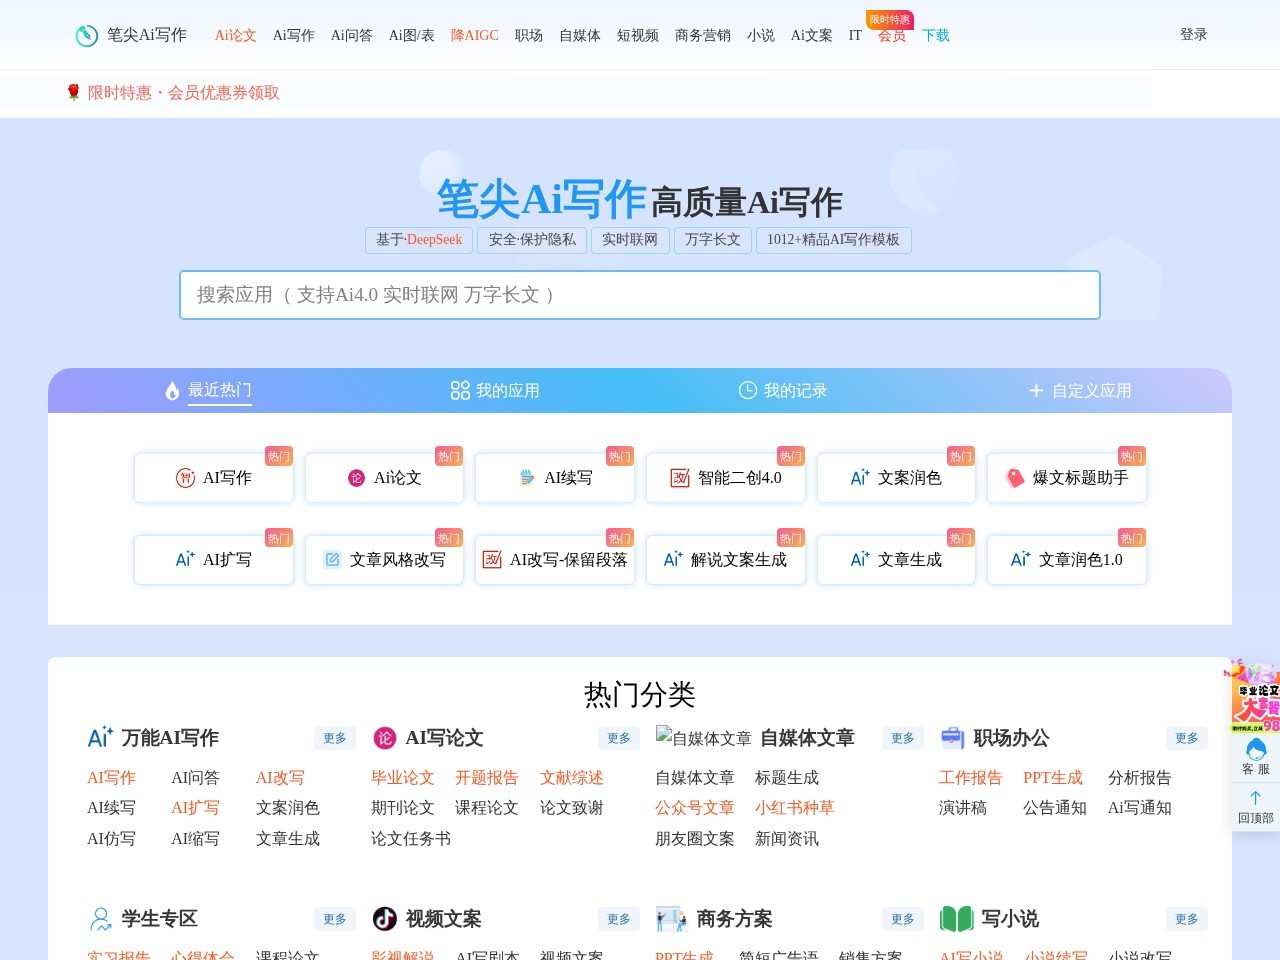Click 更多 next to 写小说
Image resolution: width=1280 pixels, height=960 pixels.
click(1187, 919)
